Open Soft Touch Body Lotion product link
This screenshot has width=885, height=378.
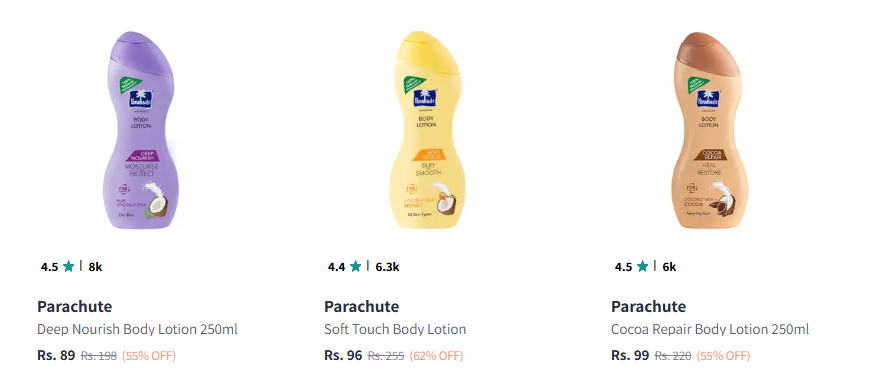point(395,329)
